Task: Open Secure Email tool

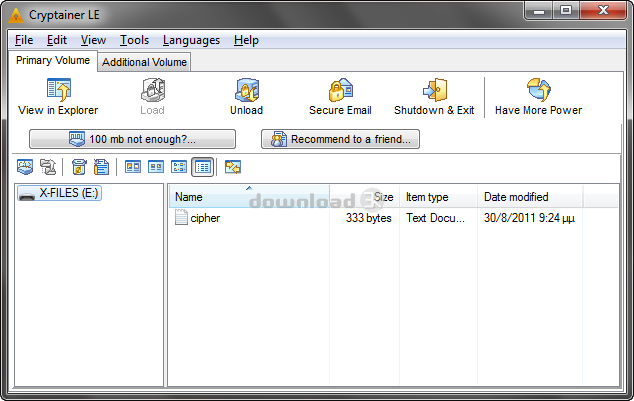Action: coord(340,97)
